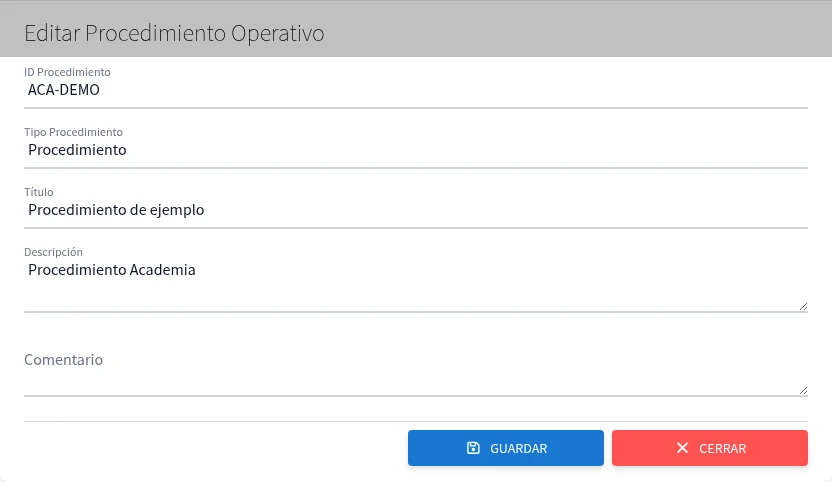832x482 pixels.
Task: Click the ID Procedimiento label
Action: (67, 72)
